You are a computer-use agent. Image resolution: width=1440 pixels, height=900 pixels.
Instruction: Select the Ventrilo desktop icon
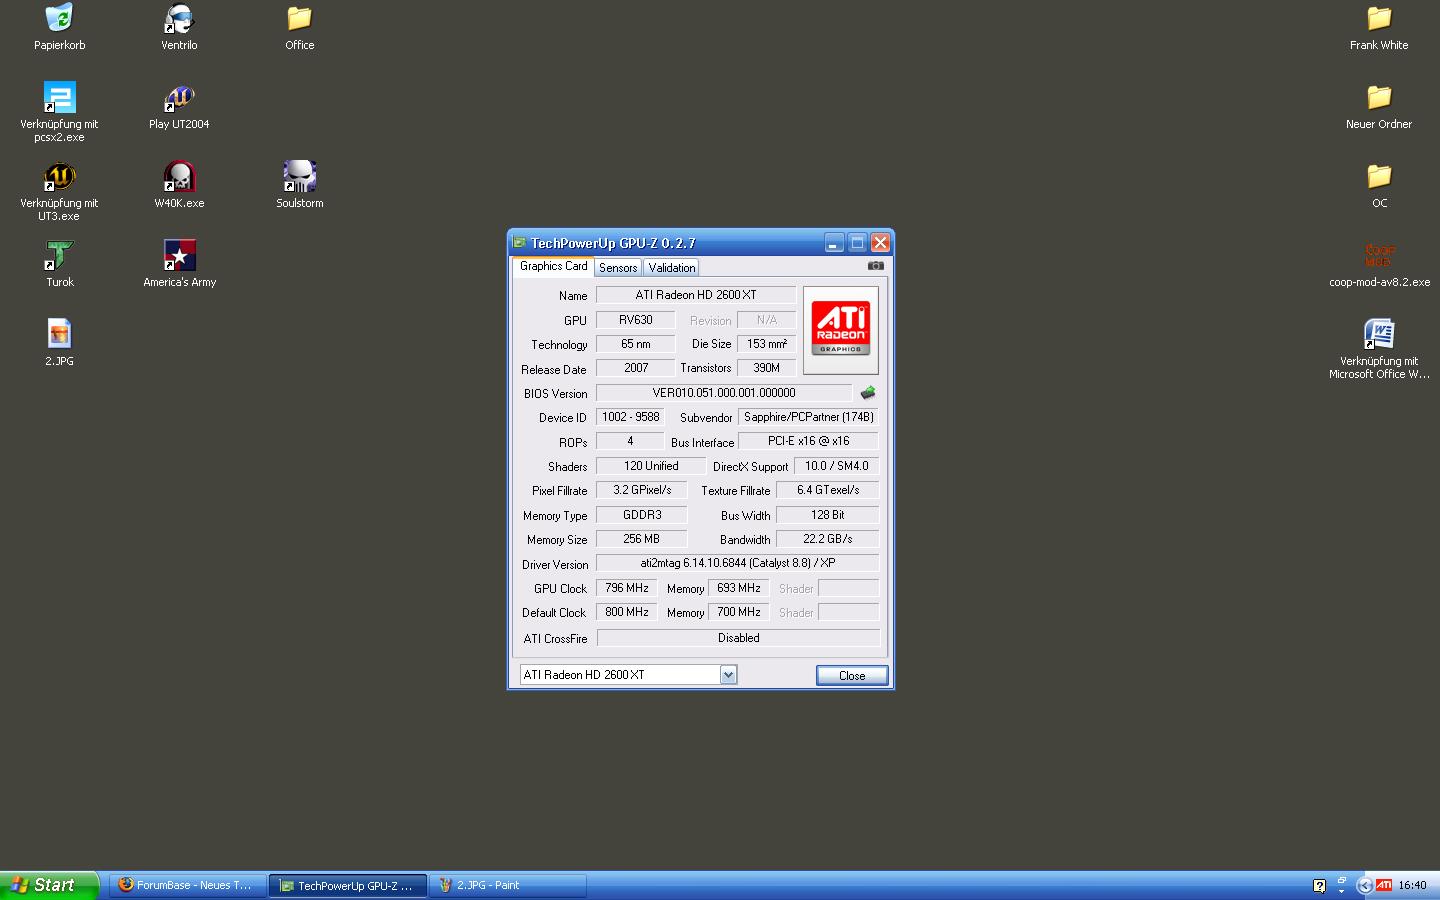[x=179, y=18]
